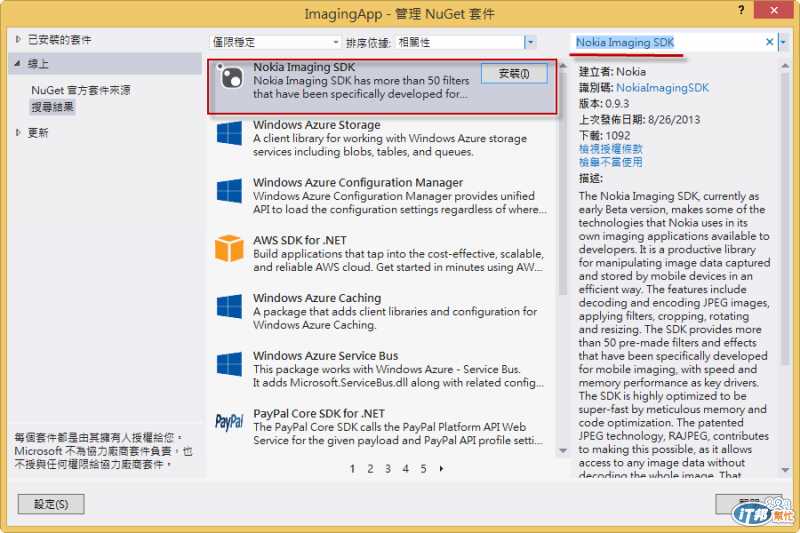Close the NuGet dialog with red X

(773, 10)
